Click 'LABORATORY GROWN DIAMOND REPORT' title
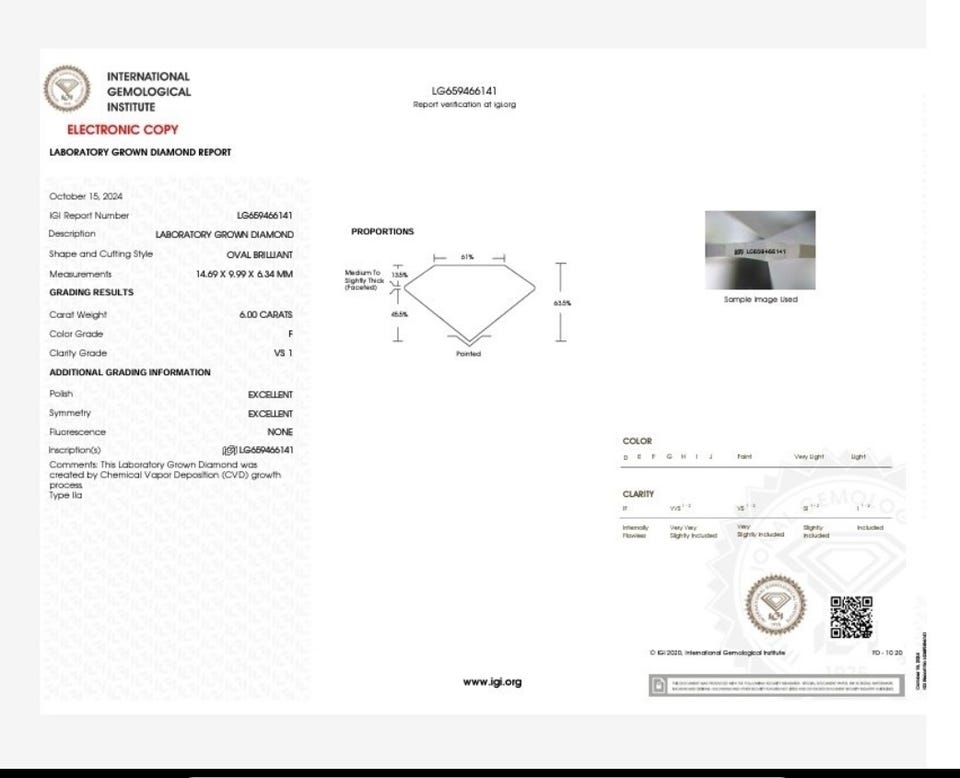The image size is (960, 778). tap(140, 152)
